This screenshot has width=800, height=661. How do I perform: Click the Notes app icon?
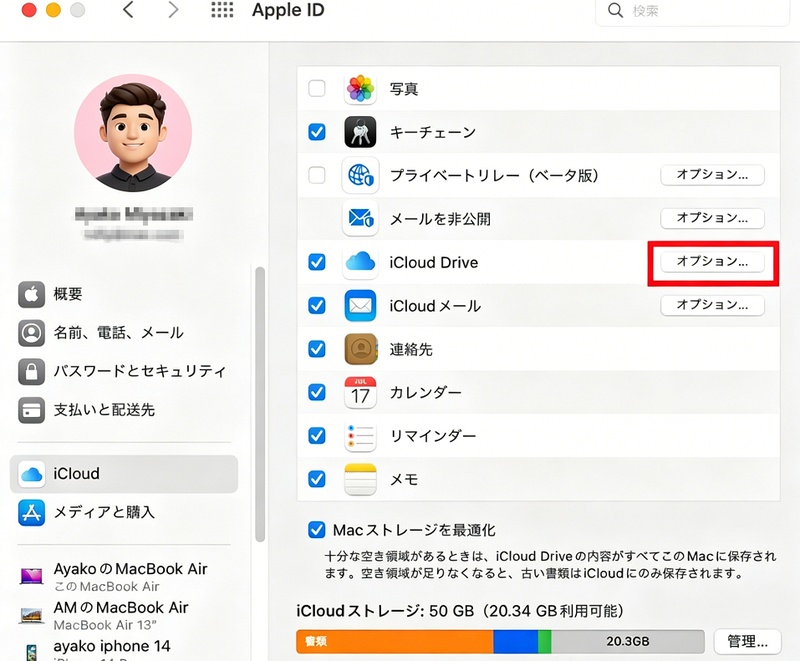point(360,479)
